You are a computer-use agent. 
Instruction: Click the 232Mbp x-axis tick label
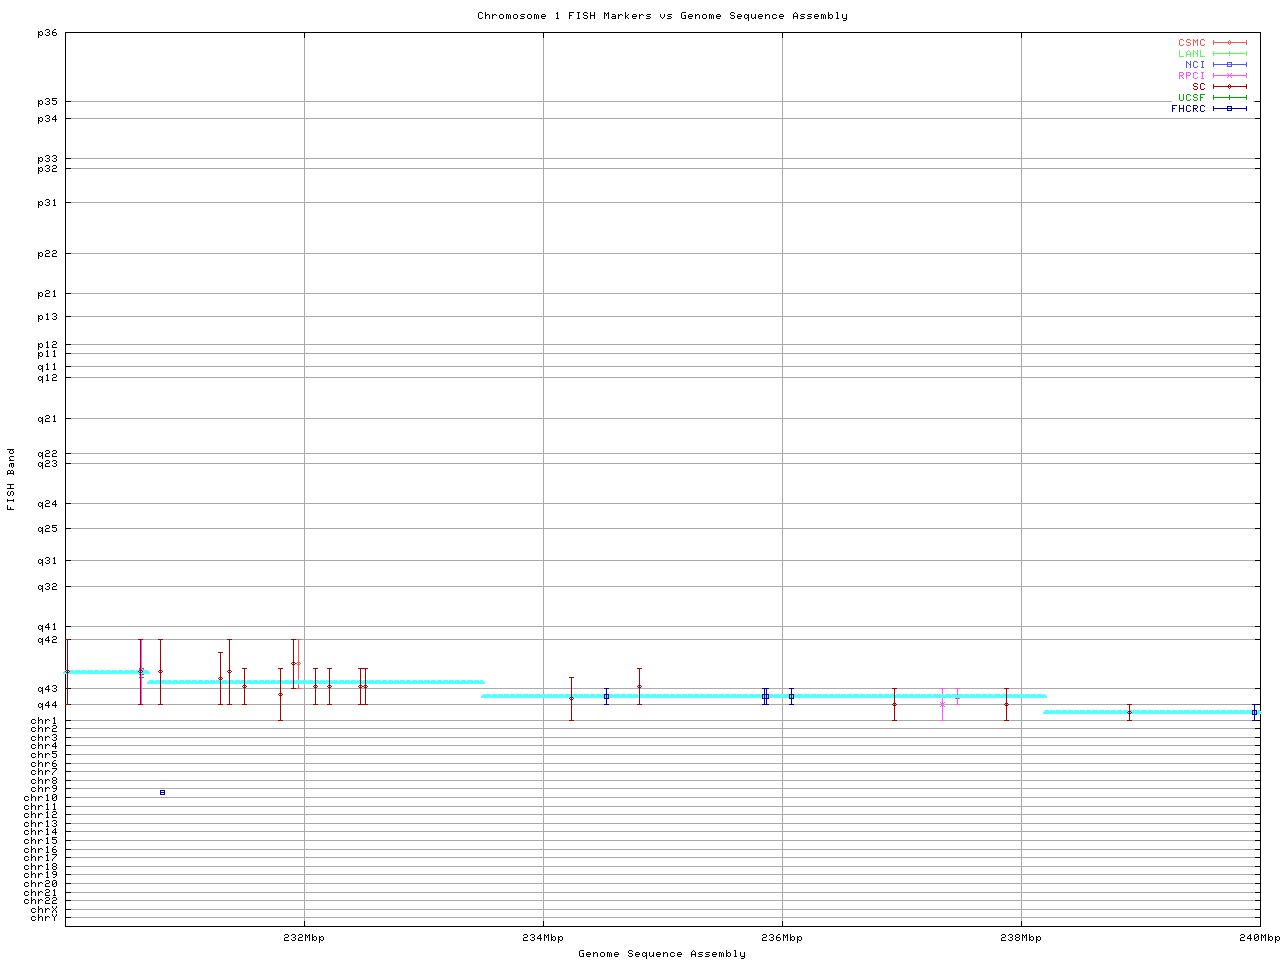(x=304, y=938)
